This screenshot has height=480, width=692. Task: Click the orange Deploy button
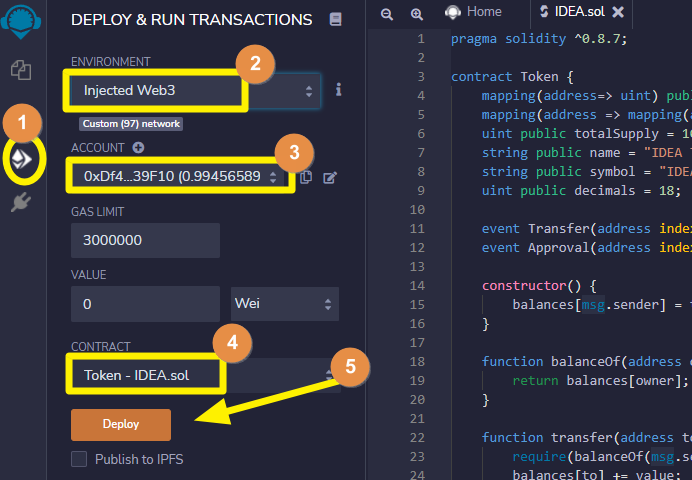[x=121, y=424]
